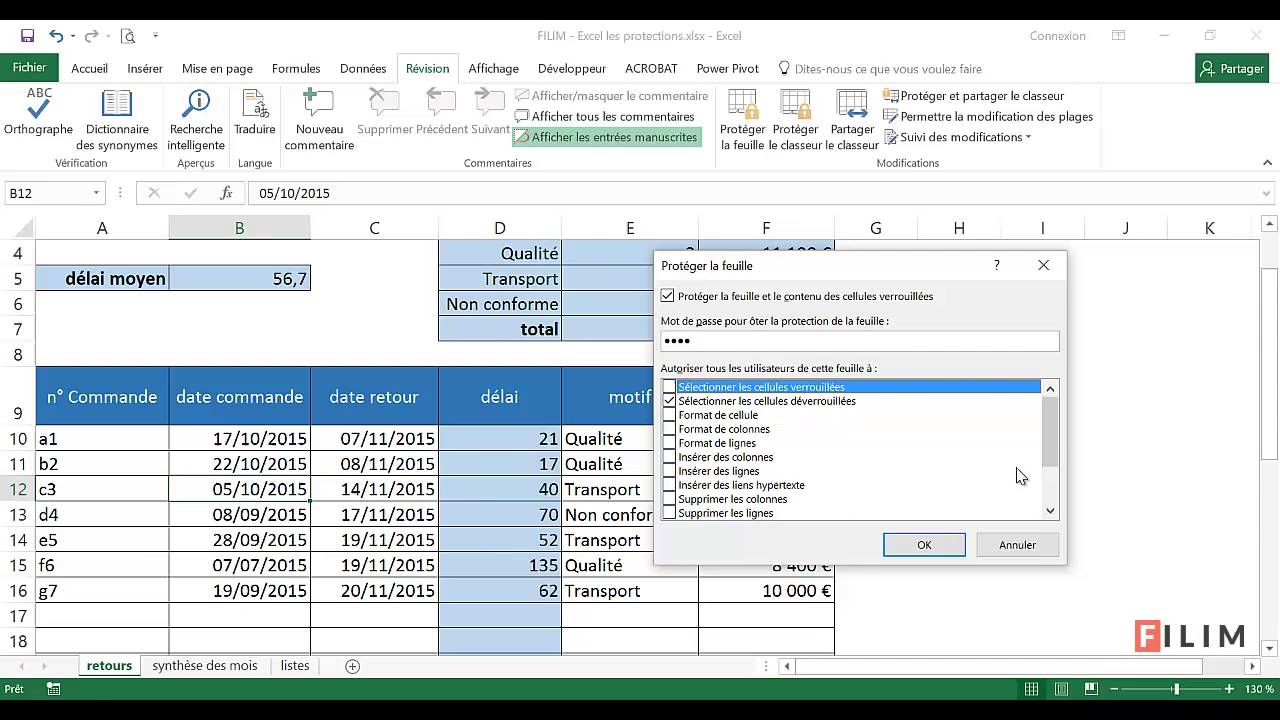Click the macro recording icon in status bar
The image size is (1280, 720).
click(x=54, y=689)
